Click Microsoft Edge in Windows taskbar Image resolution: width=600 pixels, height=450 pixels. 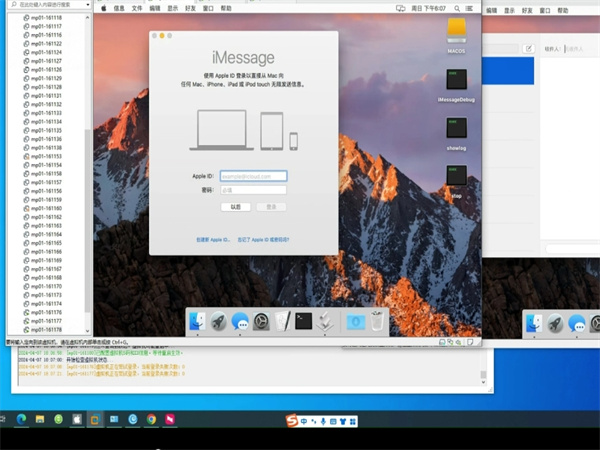[x=21, y=418]
